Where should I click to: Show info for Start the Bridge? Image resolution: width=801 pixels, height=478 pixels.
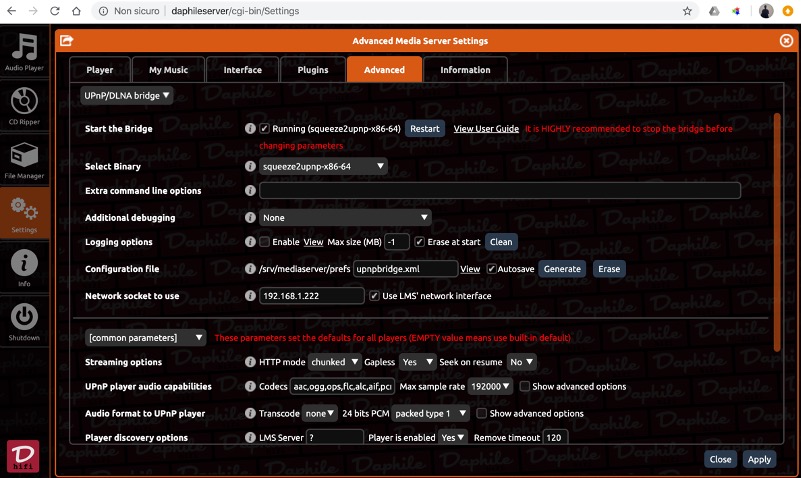250,129
